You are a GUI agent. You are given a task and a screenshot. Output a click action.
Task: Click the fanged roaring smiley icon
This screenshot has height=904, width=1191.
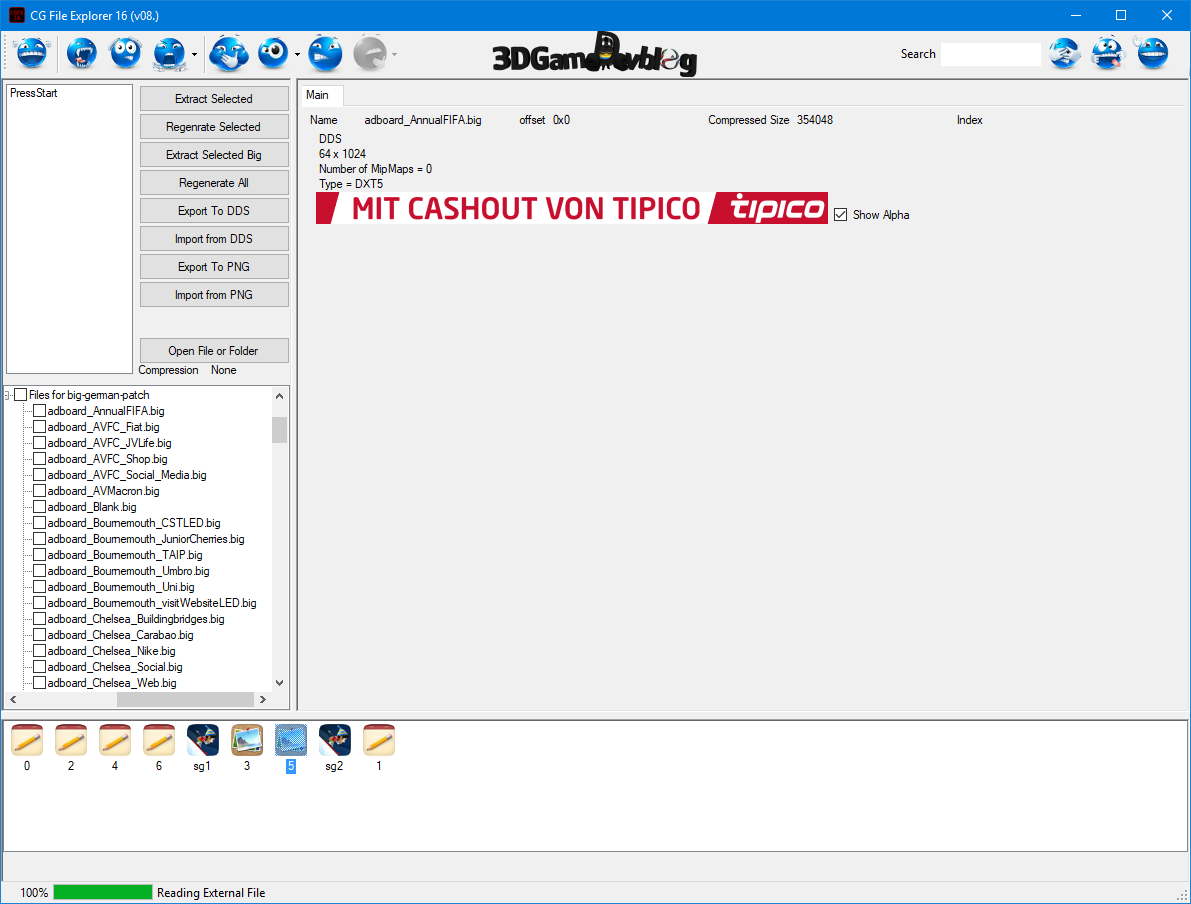point(81,54)
